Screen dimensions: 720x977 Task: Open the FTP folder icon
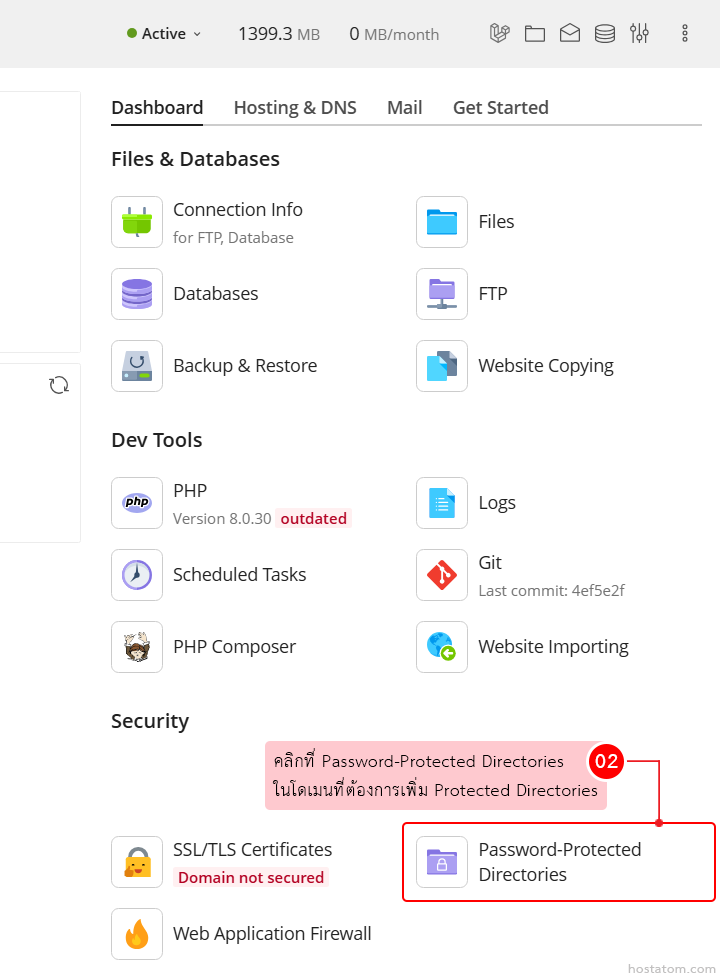[x=442, y=294]
